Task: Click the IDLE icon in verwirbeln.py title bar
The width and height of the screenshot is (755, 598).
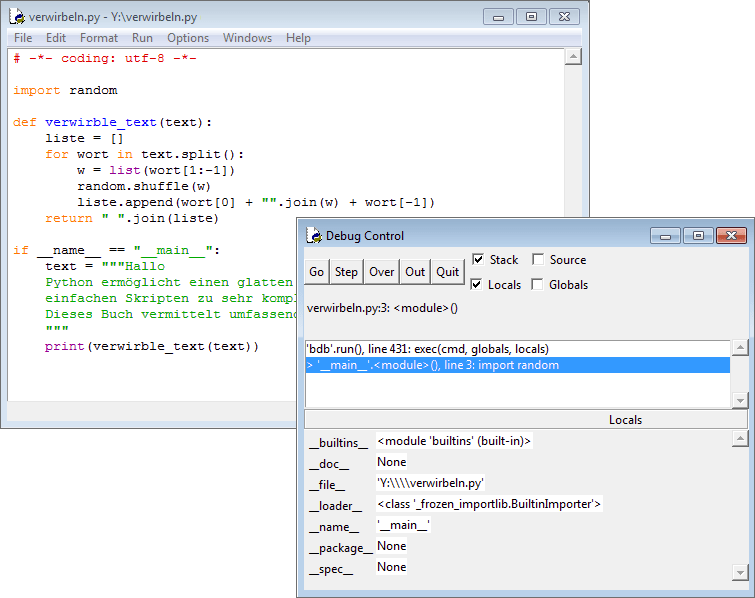Action: (x=17, y=17)
